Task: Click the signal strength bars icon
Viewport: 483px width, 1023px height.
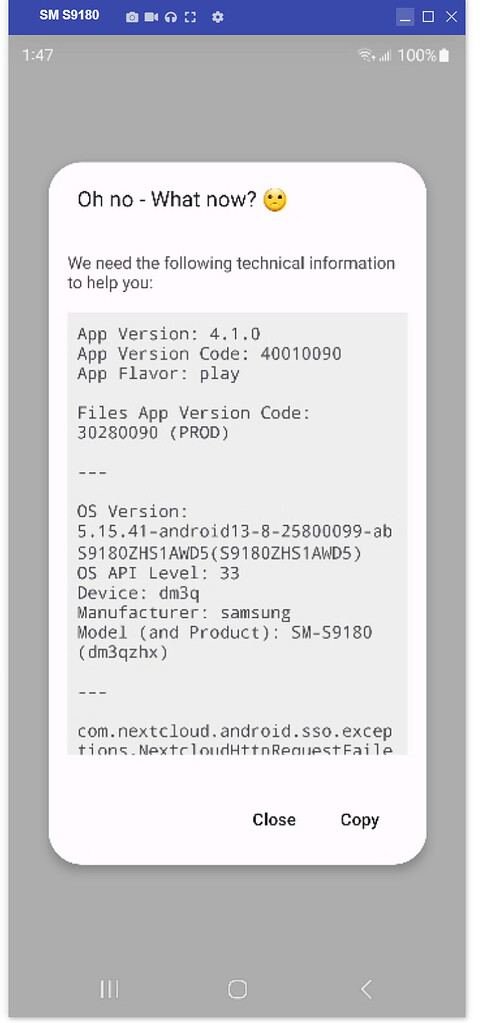Action: pyautogui.click(x=385, y=57)
